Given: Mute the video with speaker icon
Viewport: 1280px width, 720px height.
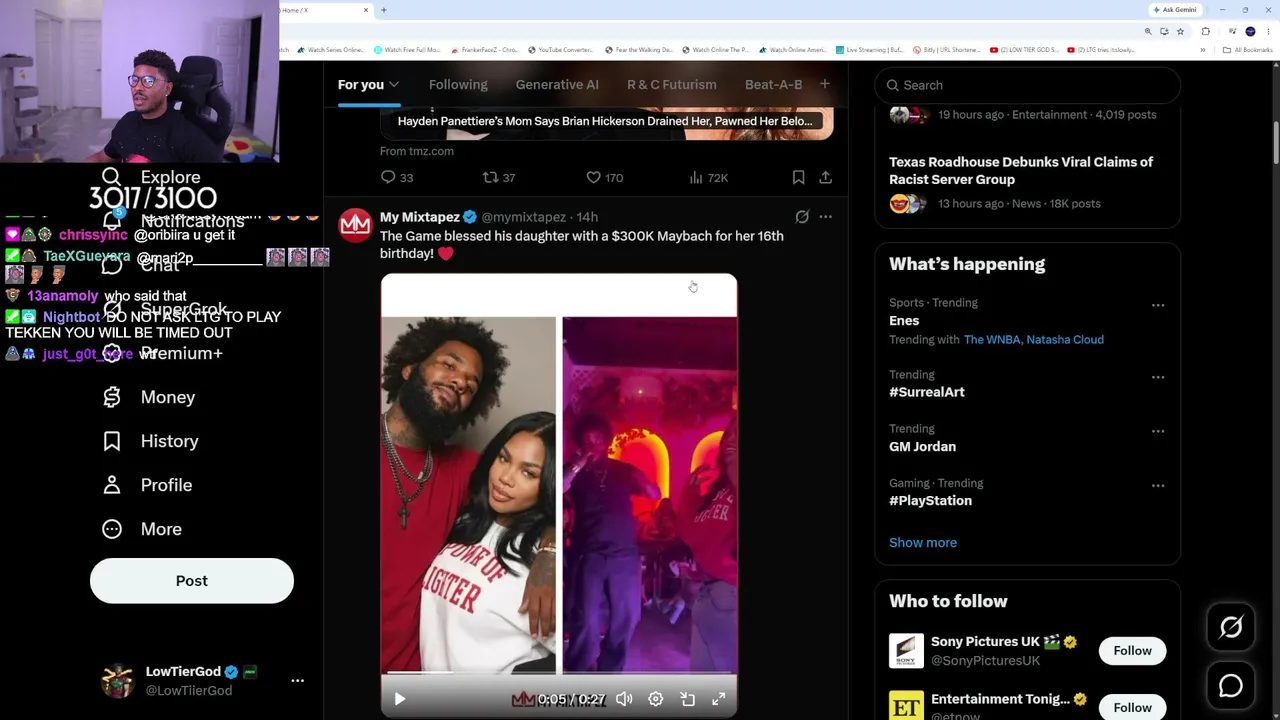Looking at the screenshot, I should pyautogui.click(x=624, y=699).
